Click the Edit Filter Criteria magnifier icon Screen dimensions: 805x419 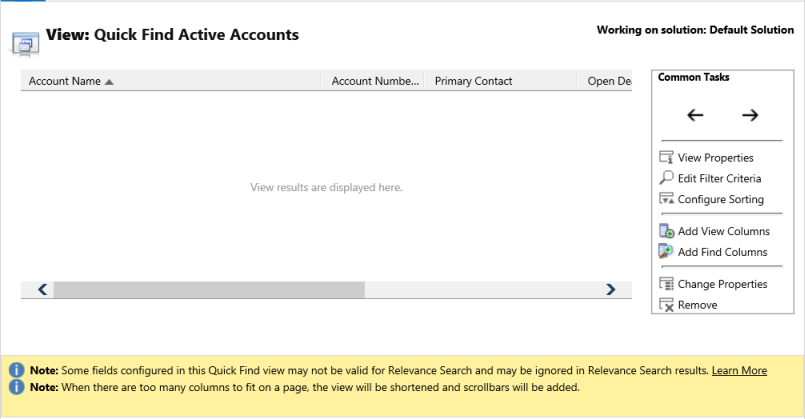point(667,178)
